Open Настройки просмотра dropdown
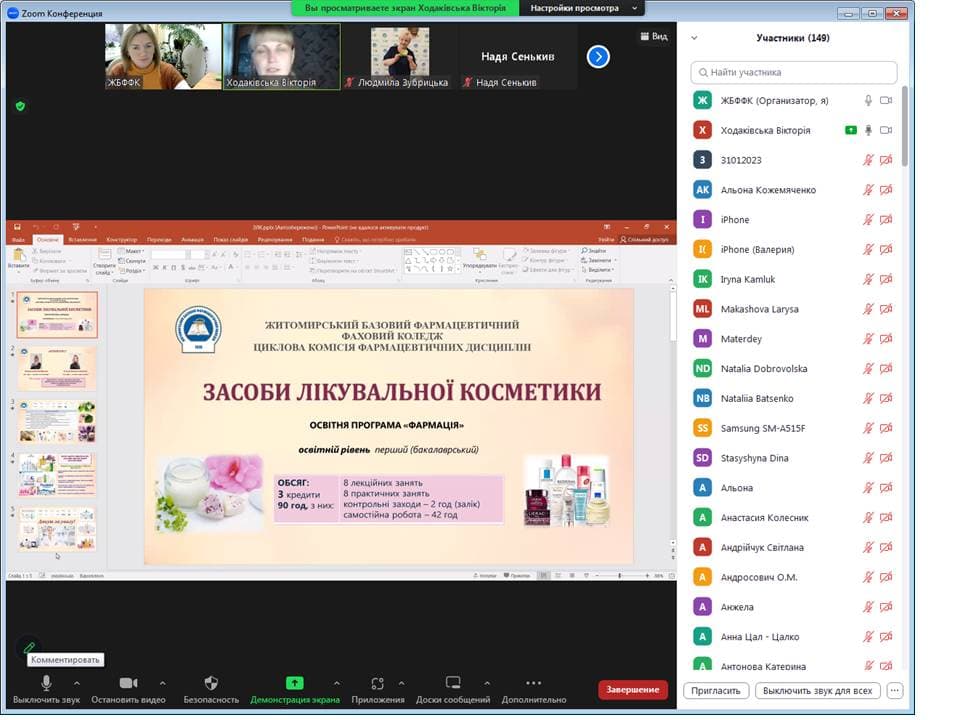The height and width of the screenshot is (720, 960). tap(583, 9)
